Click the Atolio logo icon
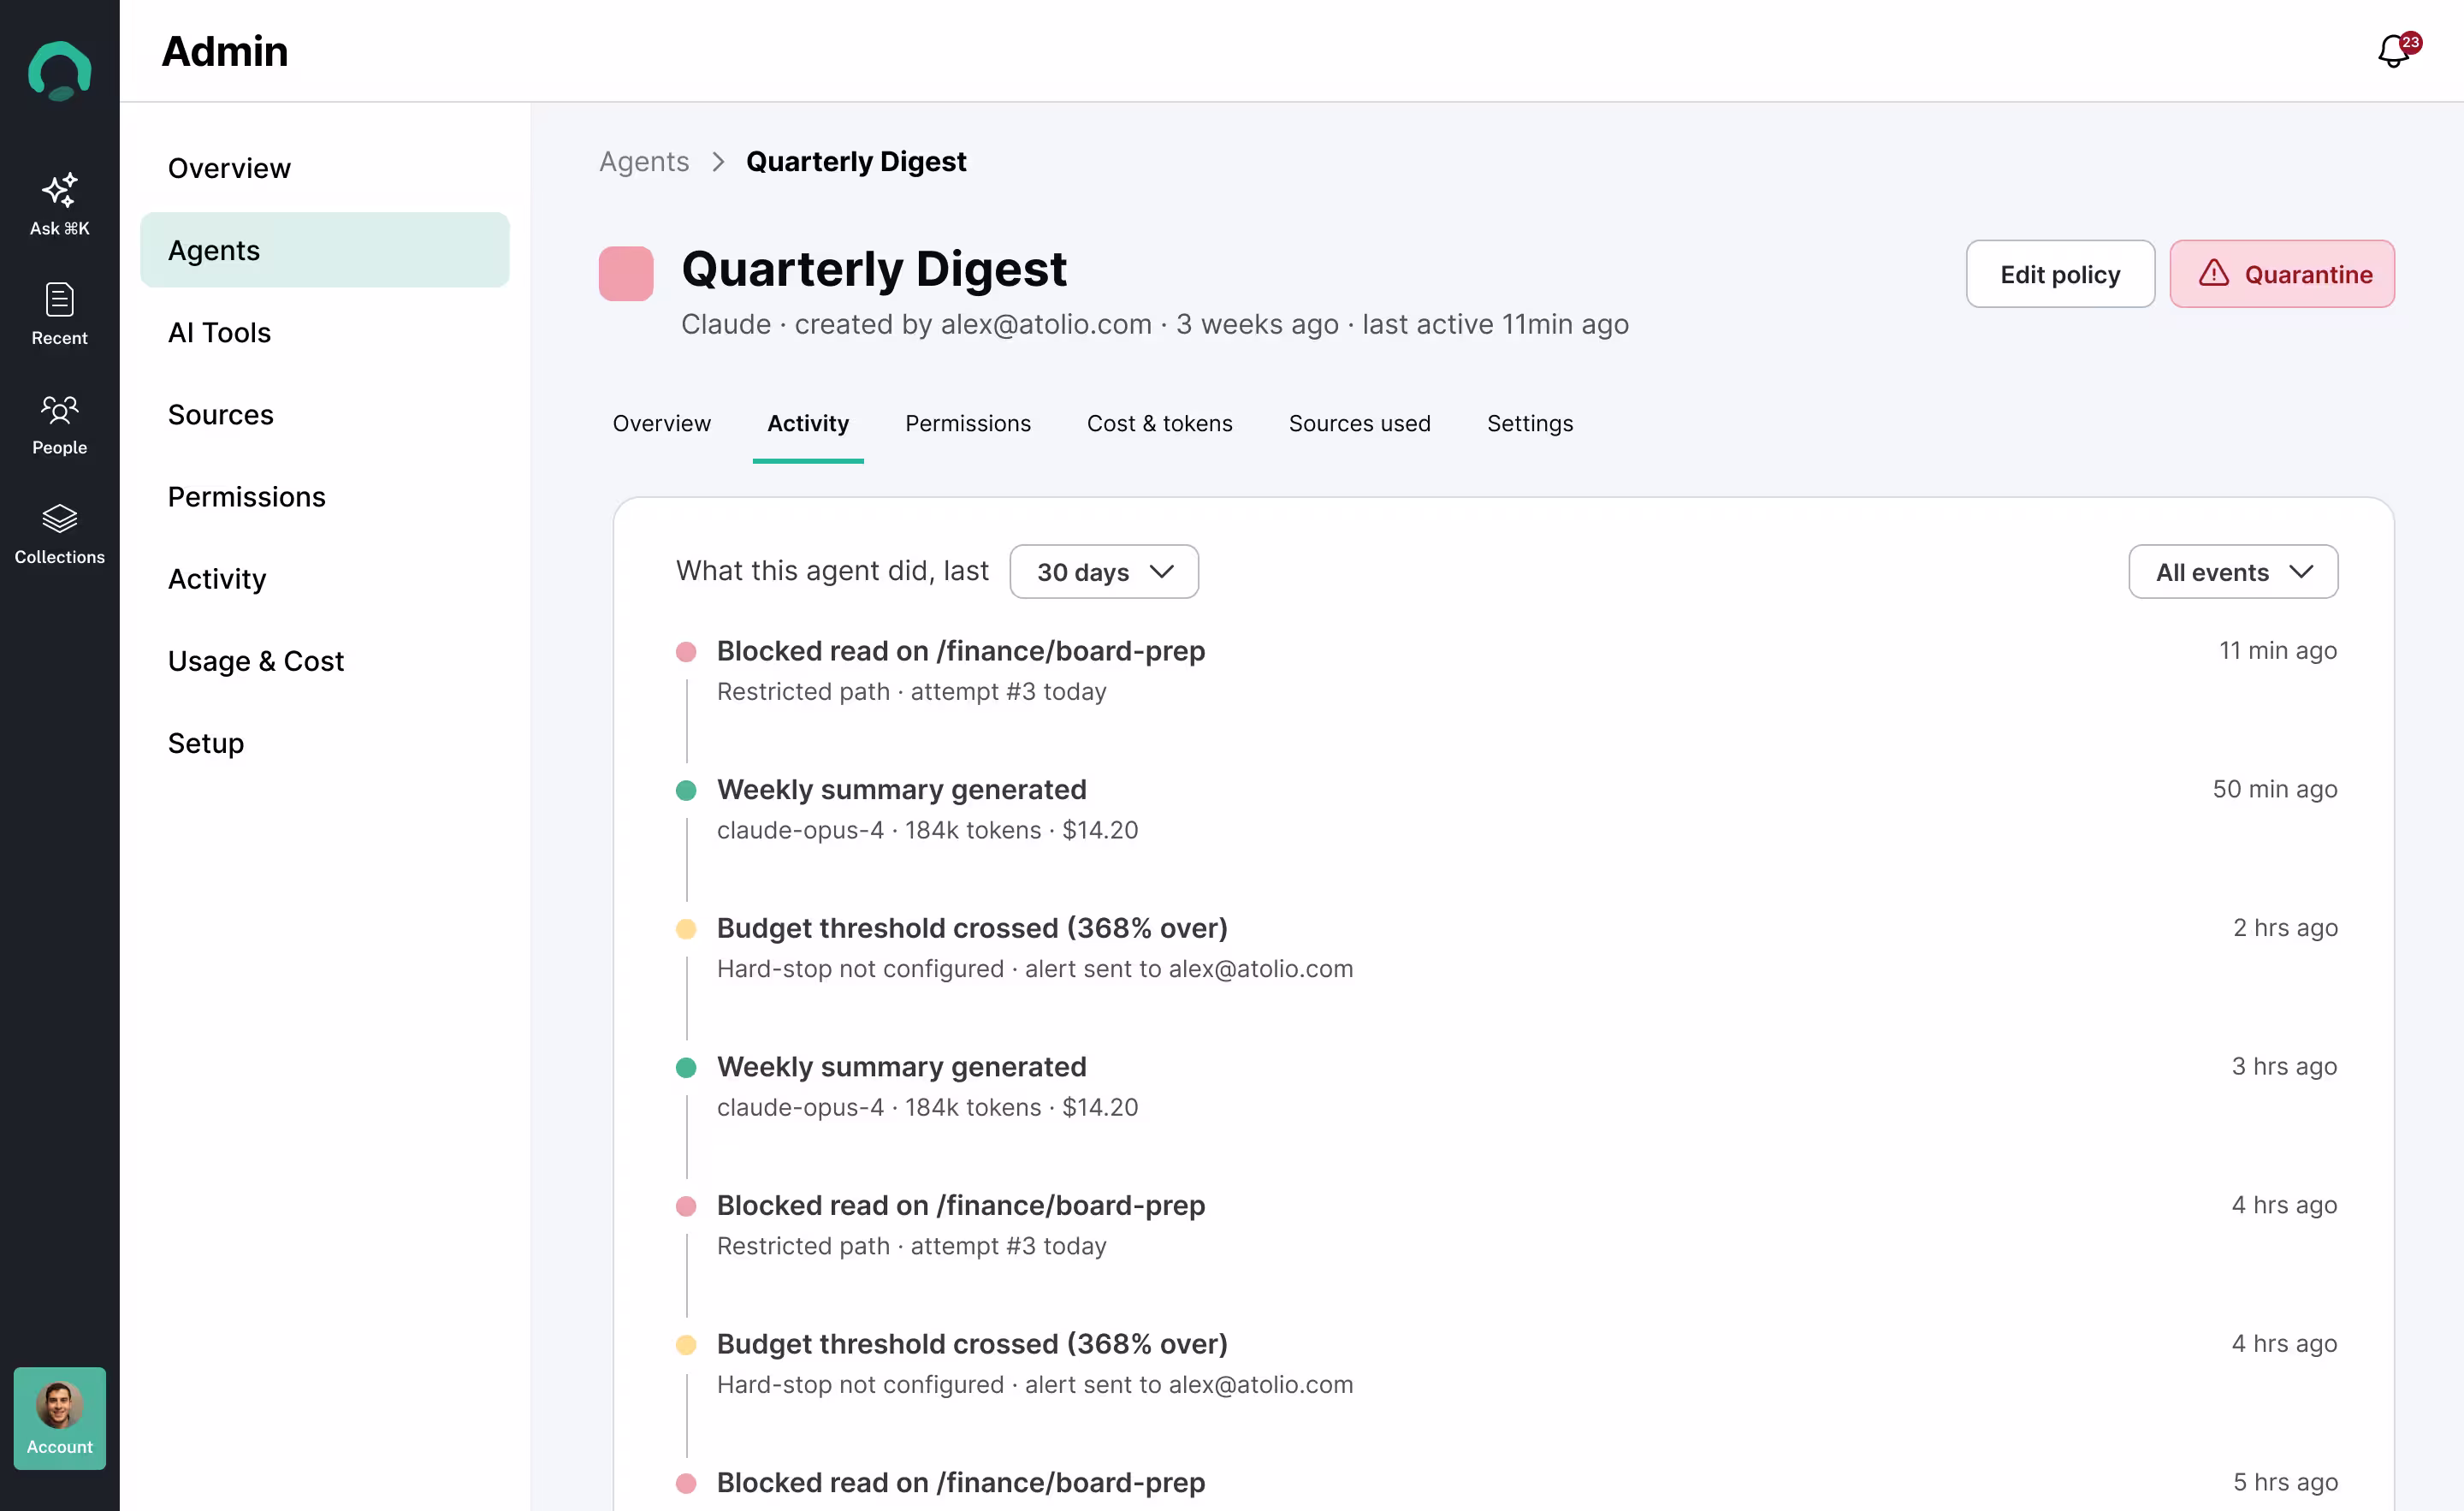Viewport: 2464px width, 1511px height. [59, 70]
